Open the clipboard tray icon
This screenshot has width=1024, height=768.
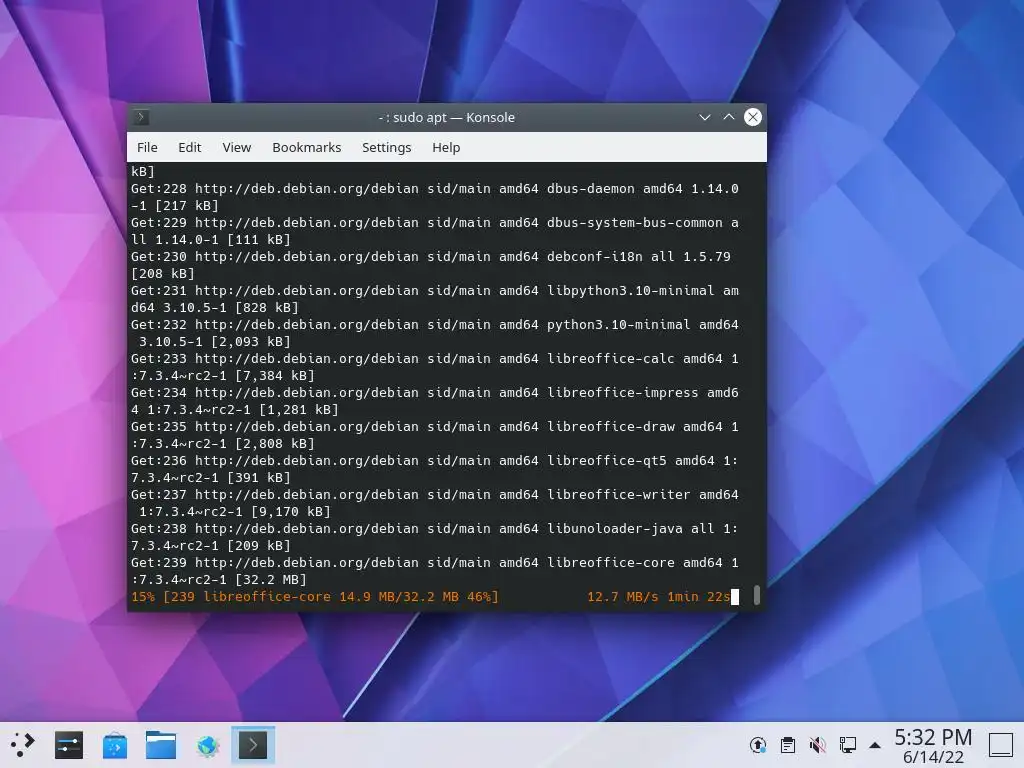coord(788,745)
